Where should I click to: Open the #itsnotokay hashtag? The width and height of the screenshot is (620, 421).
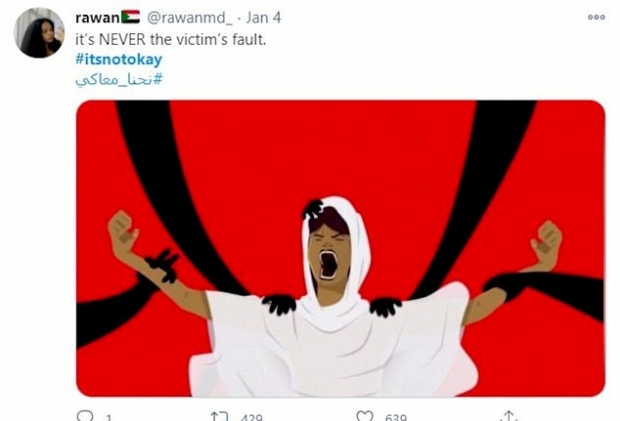pyautogui.click(x=119, y=59)
